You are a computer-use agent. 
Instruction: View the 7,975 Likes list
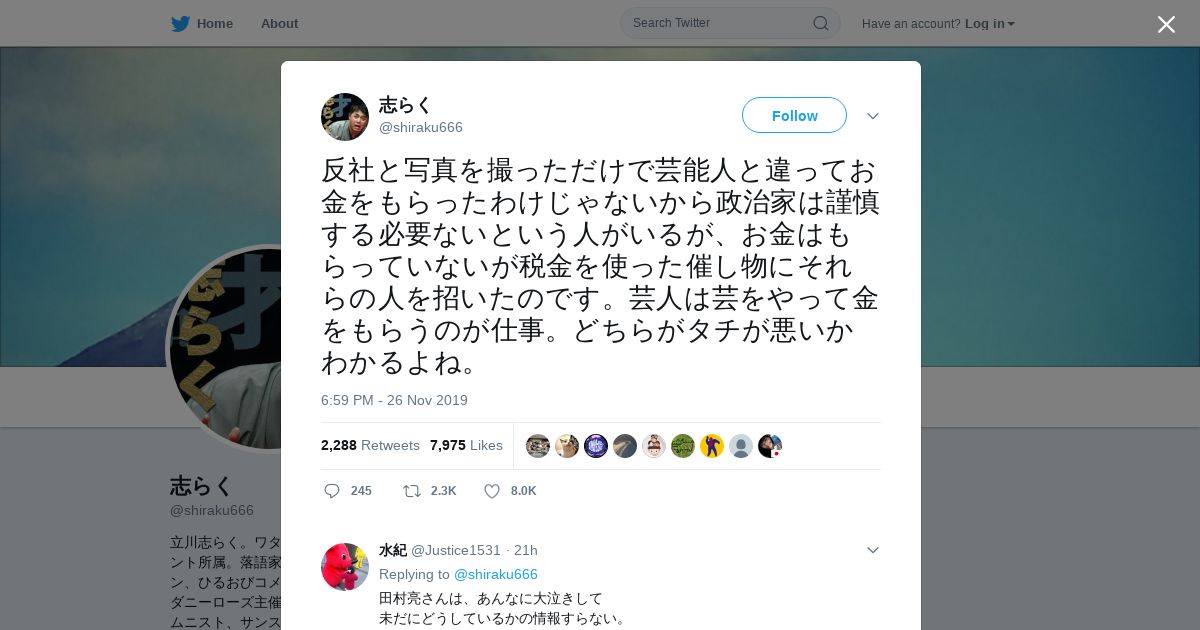(x=466, y=445)
